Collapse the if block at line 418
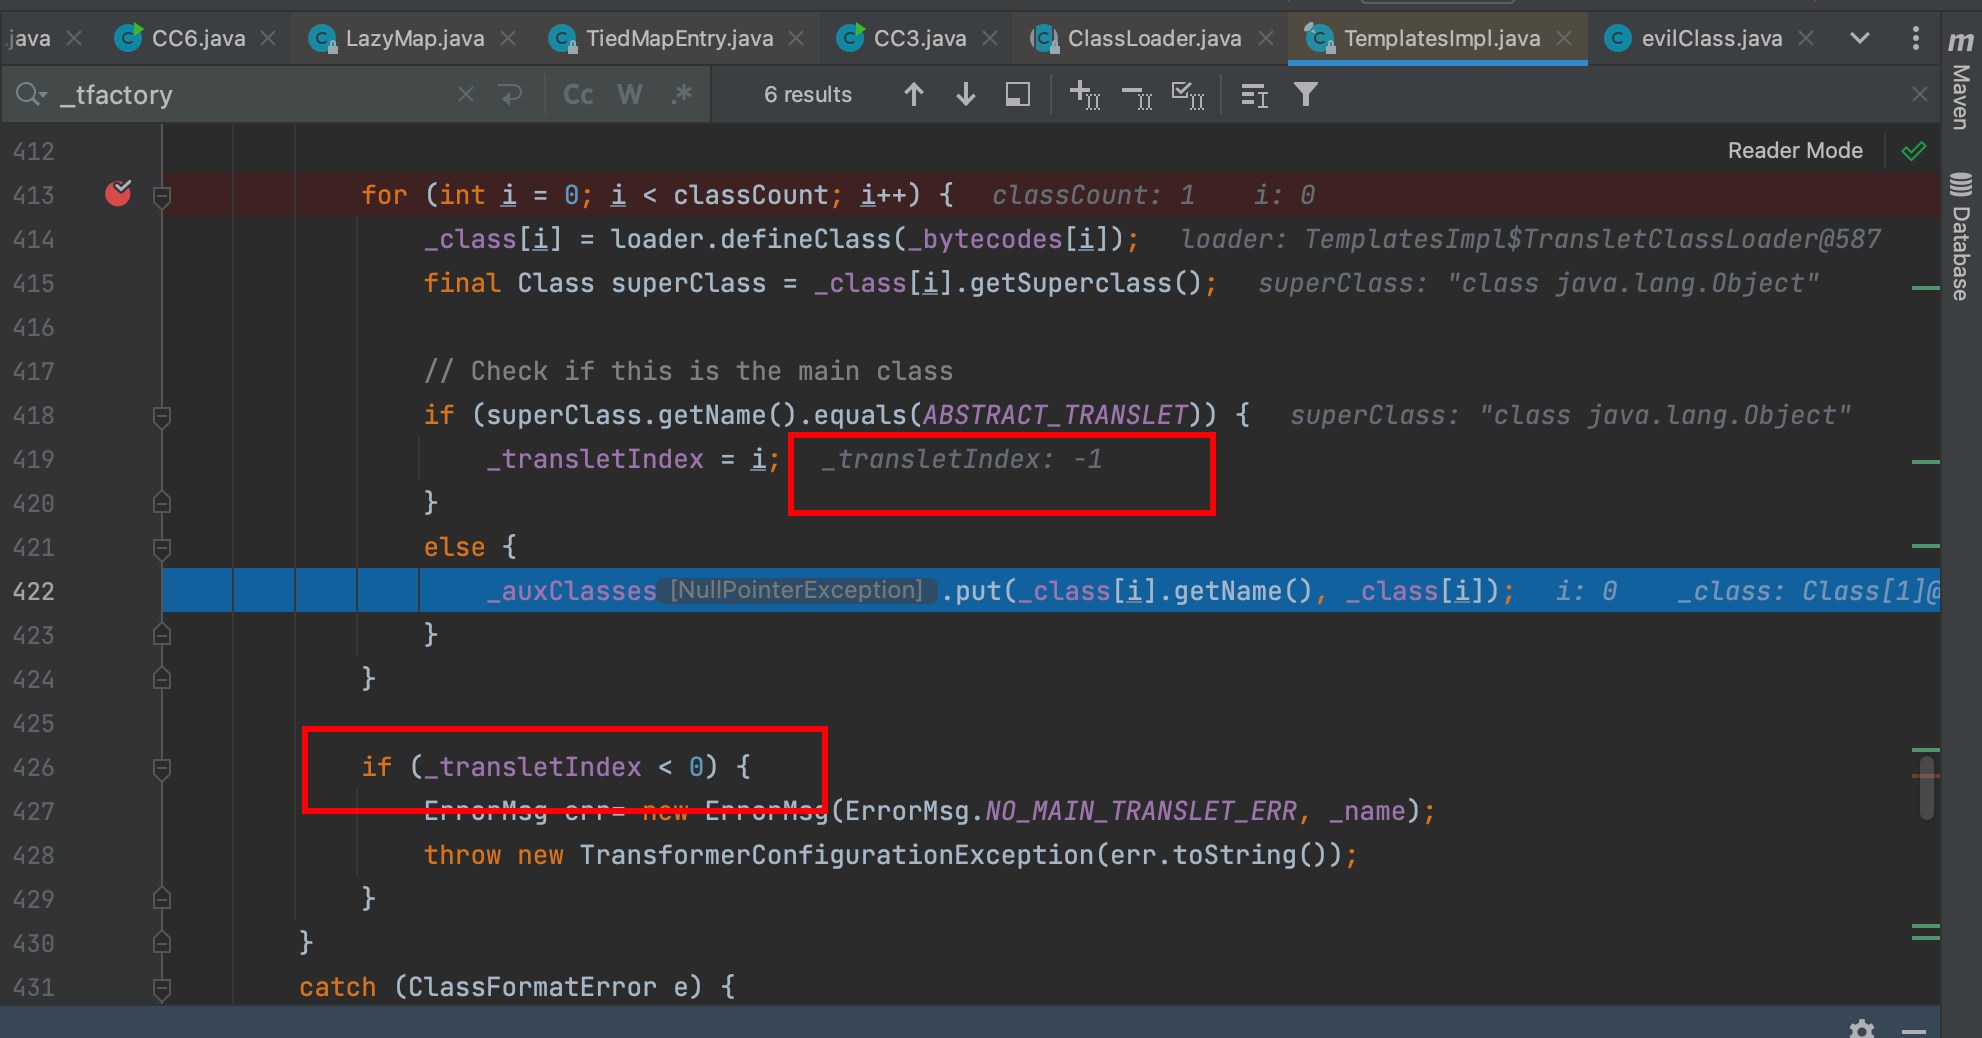Viewport: 1982px width, 1038px height. [x=162, y=416]
